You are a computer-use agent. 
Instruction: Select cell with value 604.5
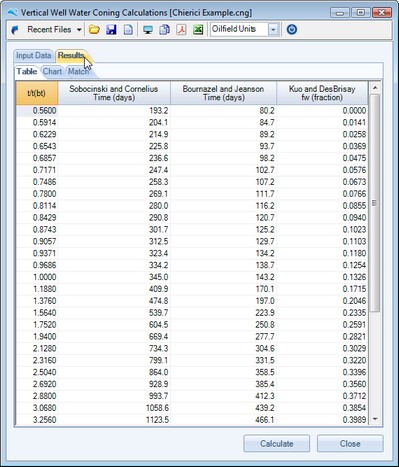click(x=114, y=325)
